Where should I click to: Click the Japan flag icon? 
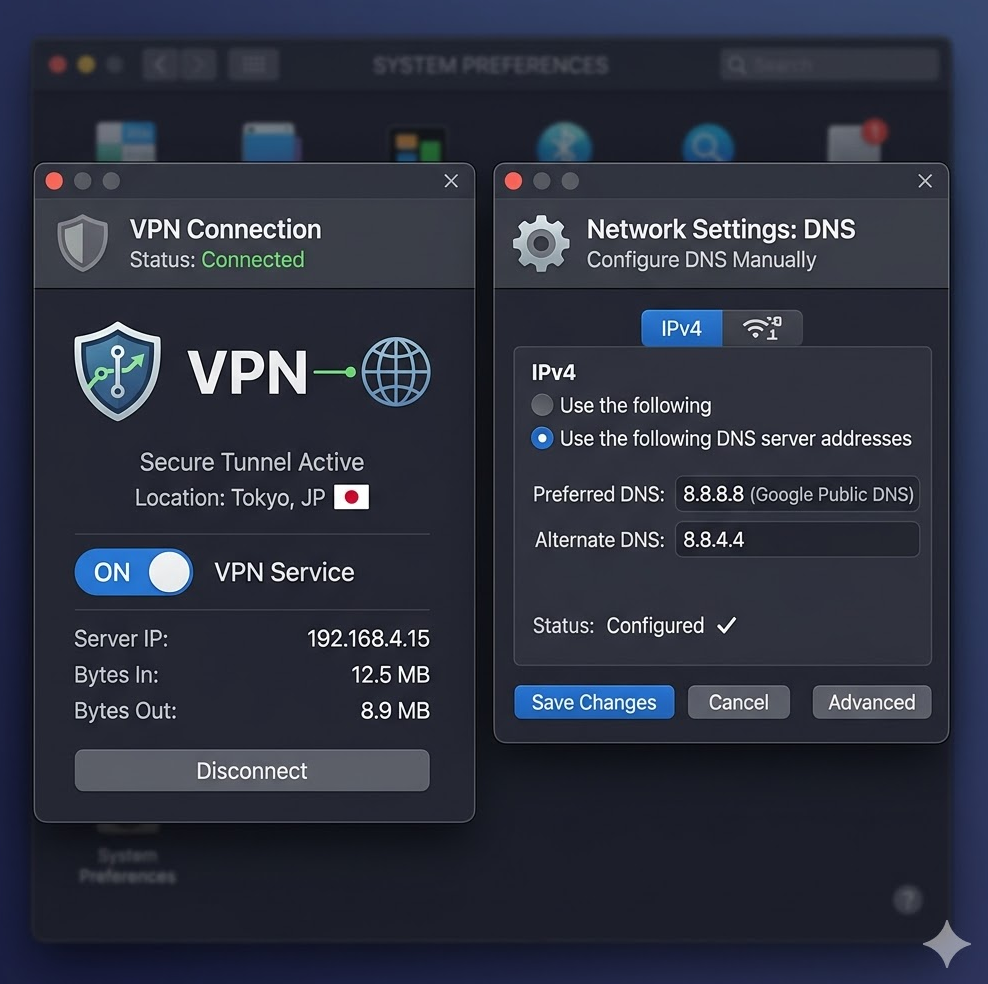click(351, 497)
